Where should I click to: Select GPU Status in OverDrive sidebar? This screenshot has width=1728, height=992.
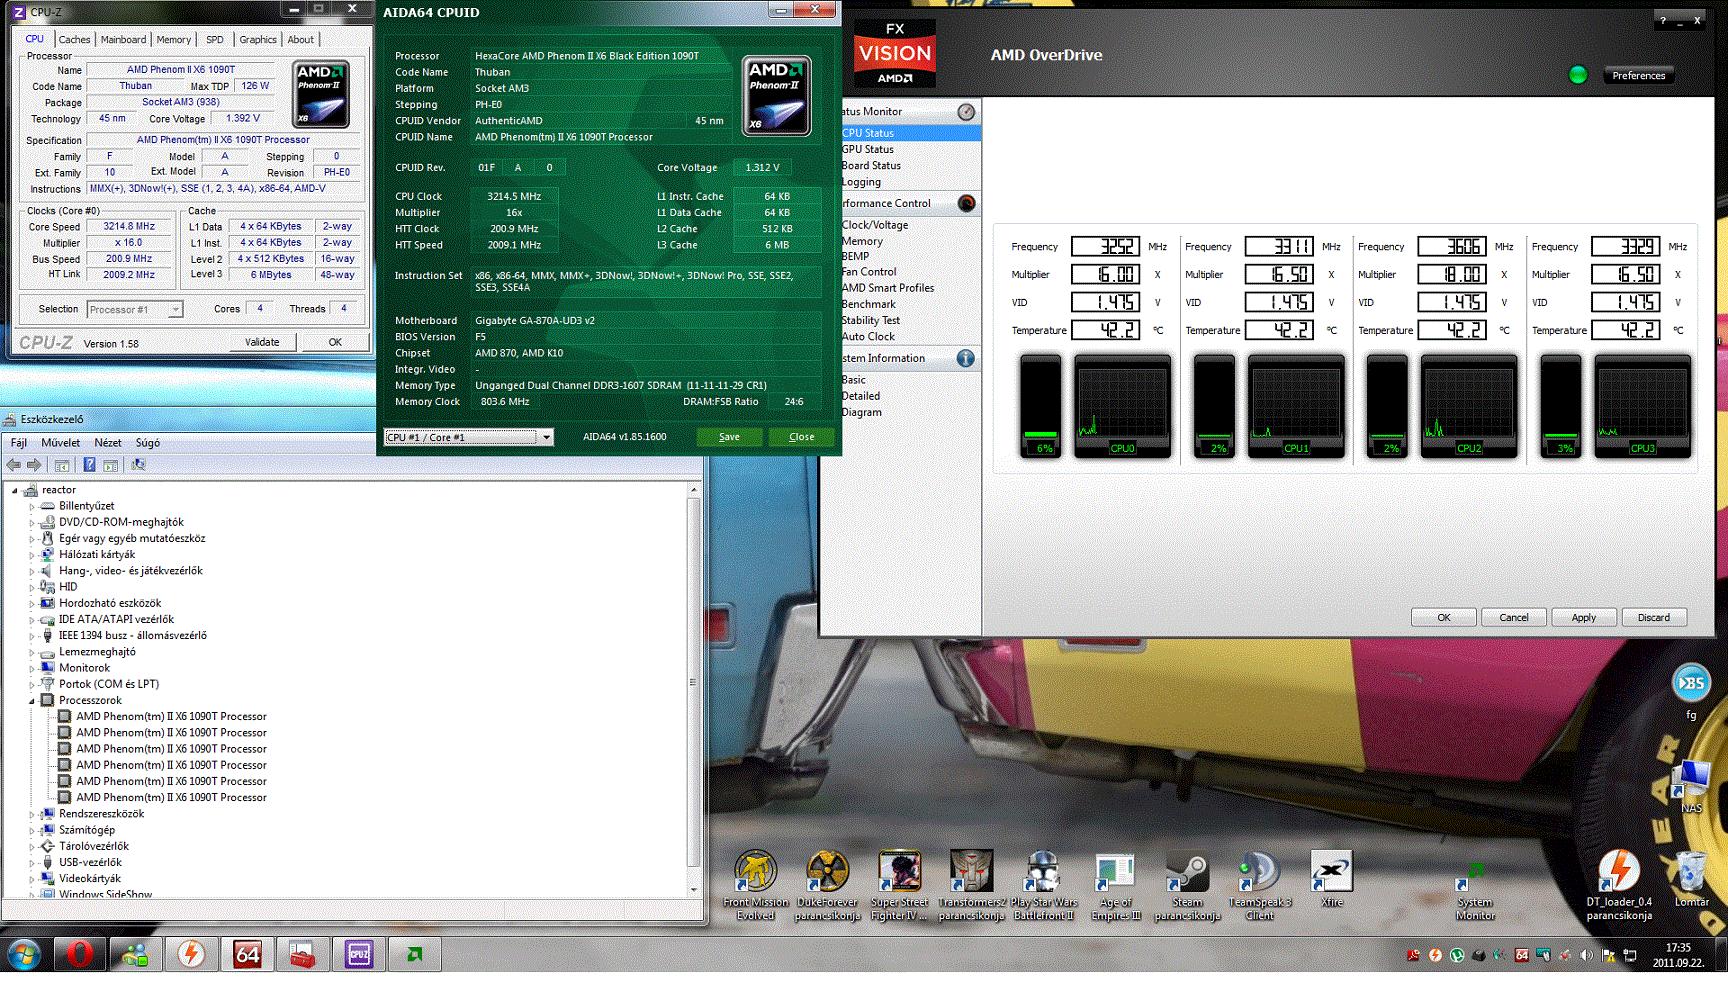(868, 149)
